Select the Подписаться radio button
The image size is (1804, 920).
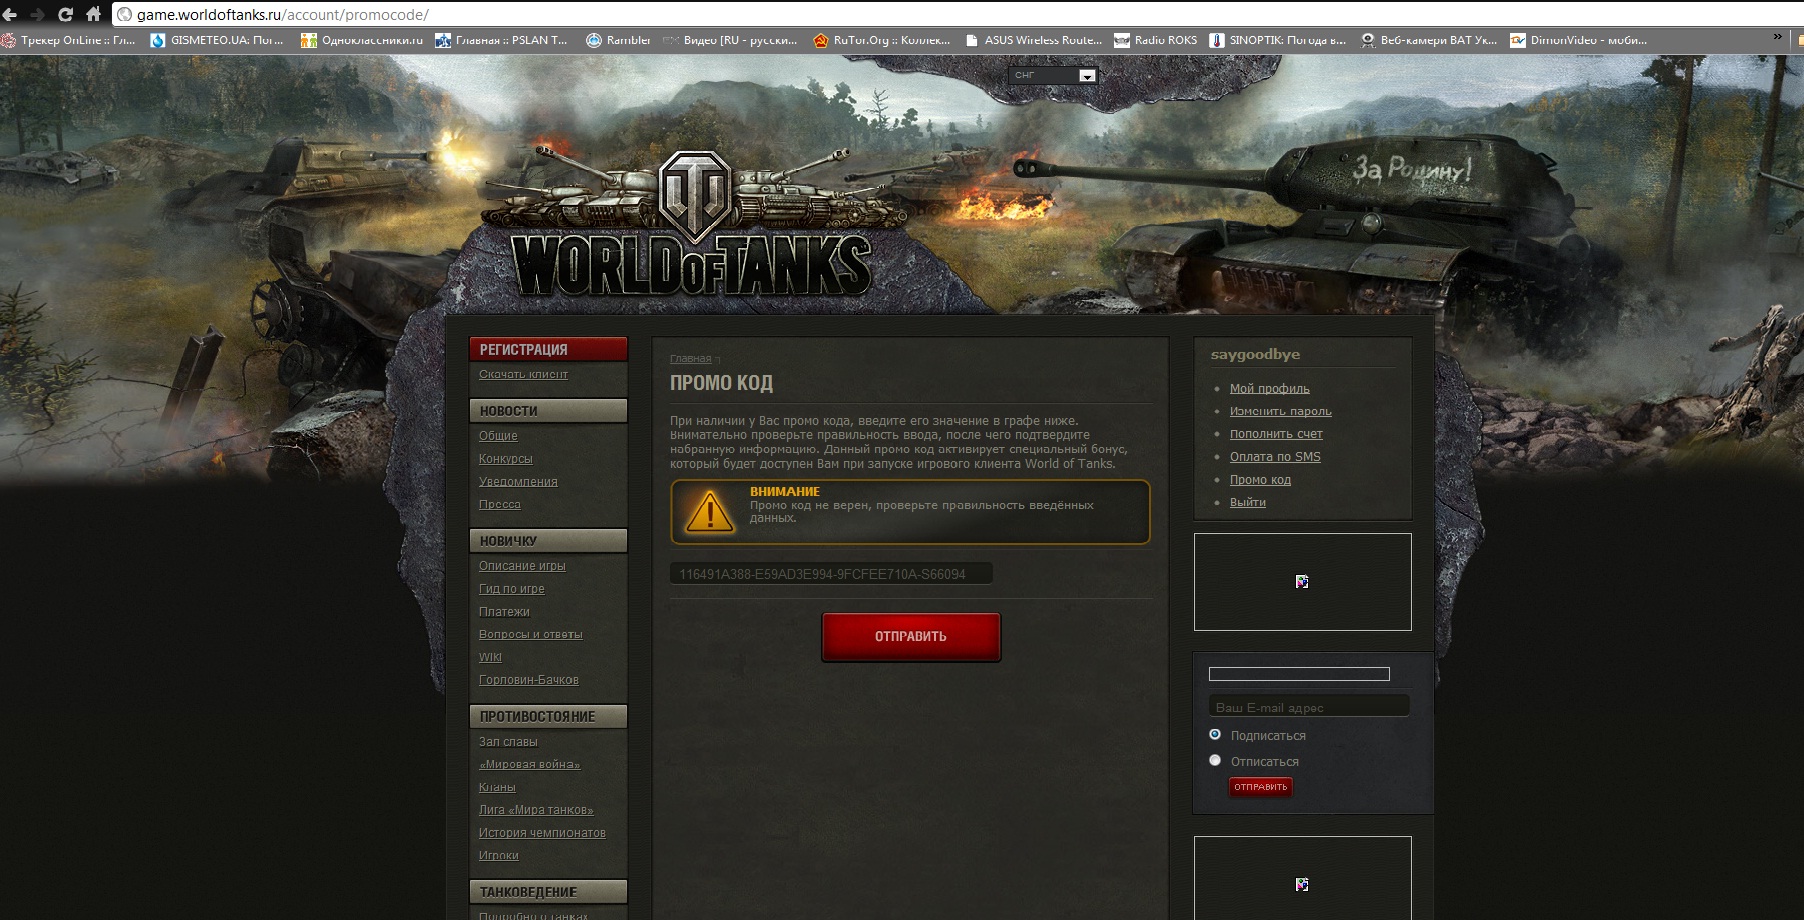point(1215,734)
